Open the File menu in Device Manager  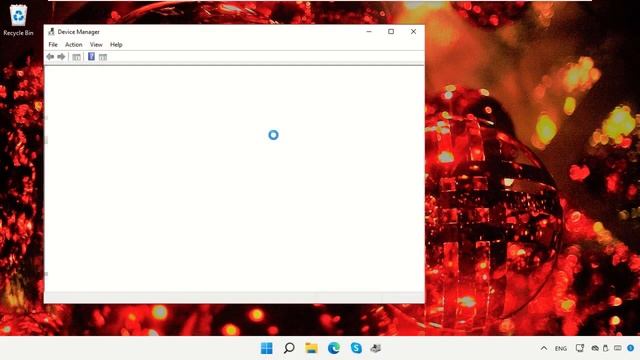click(x=53, y=44)
